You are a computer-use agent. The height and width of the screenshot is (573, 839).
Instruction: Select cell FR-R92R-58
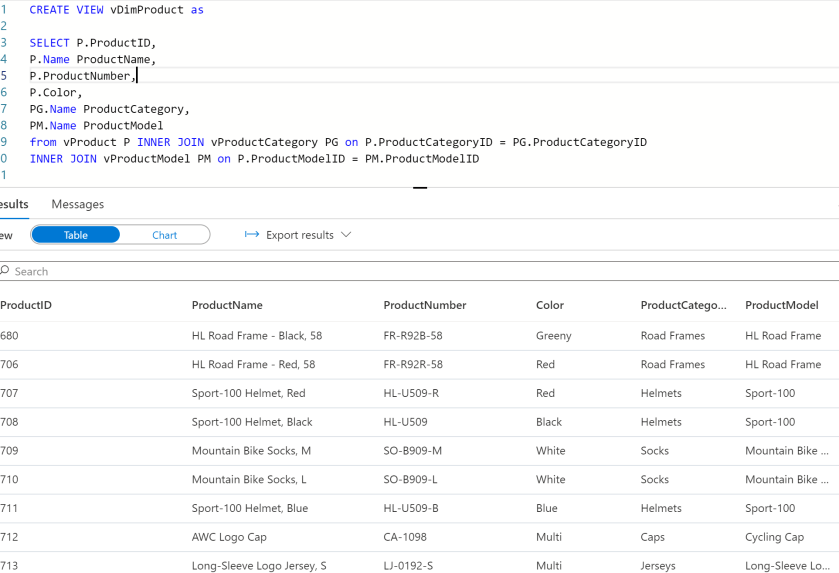(x=413, y=364)
